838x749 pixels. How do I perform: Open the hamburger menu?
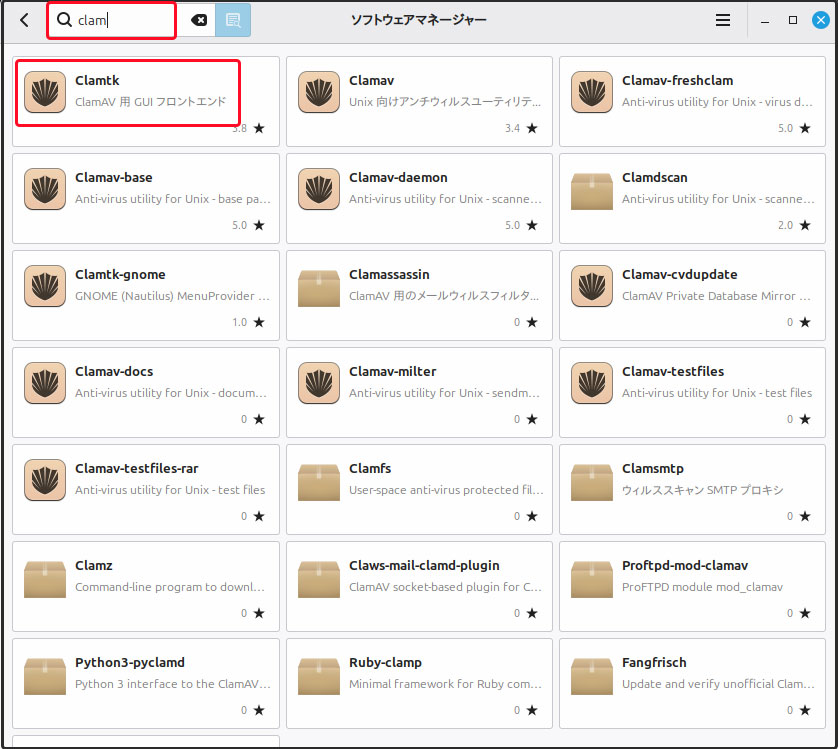723,20
